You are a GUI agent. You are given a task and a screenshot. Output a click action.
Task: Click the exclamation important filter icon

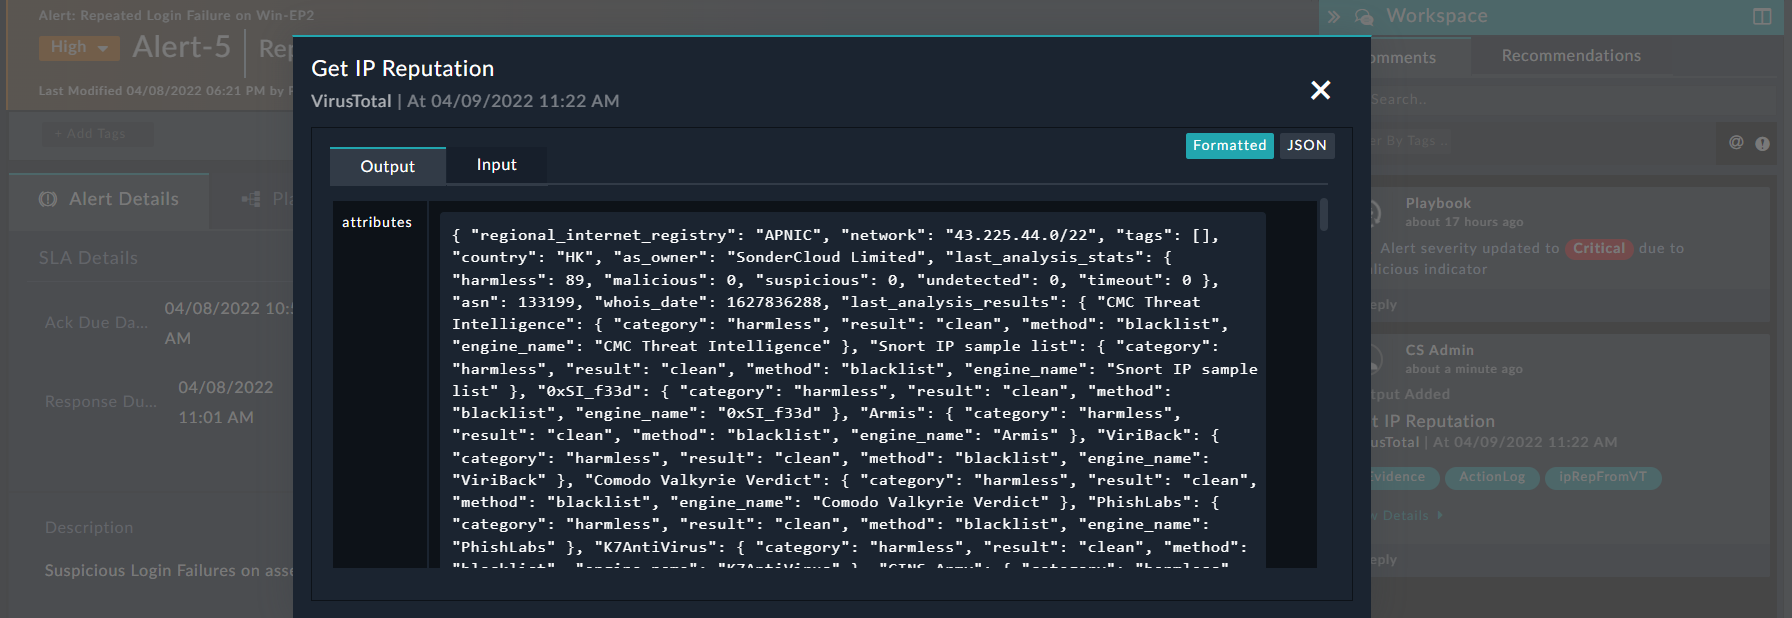[1762, 143]
